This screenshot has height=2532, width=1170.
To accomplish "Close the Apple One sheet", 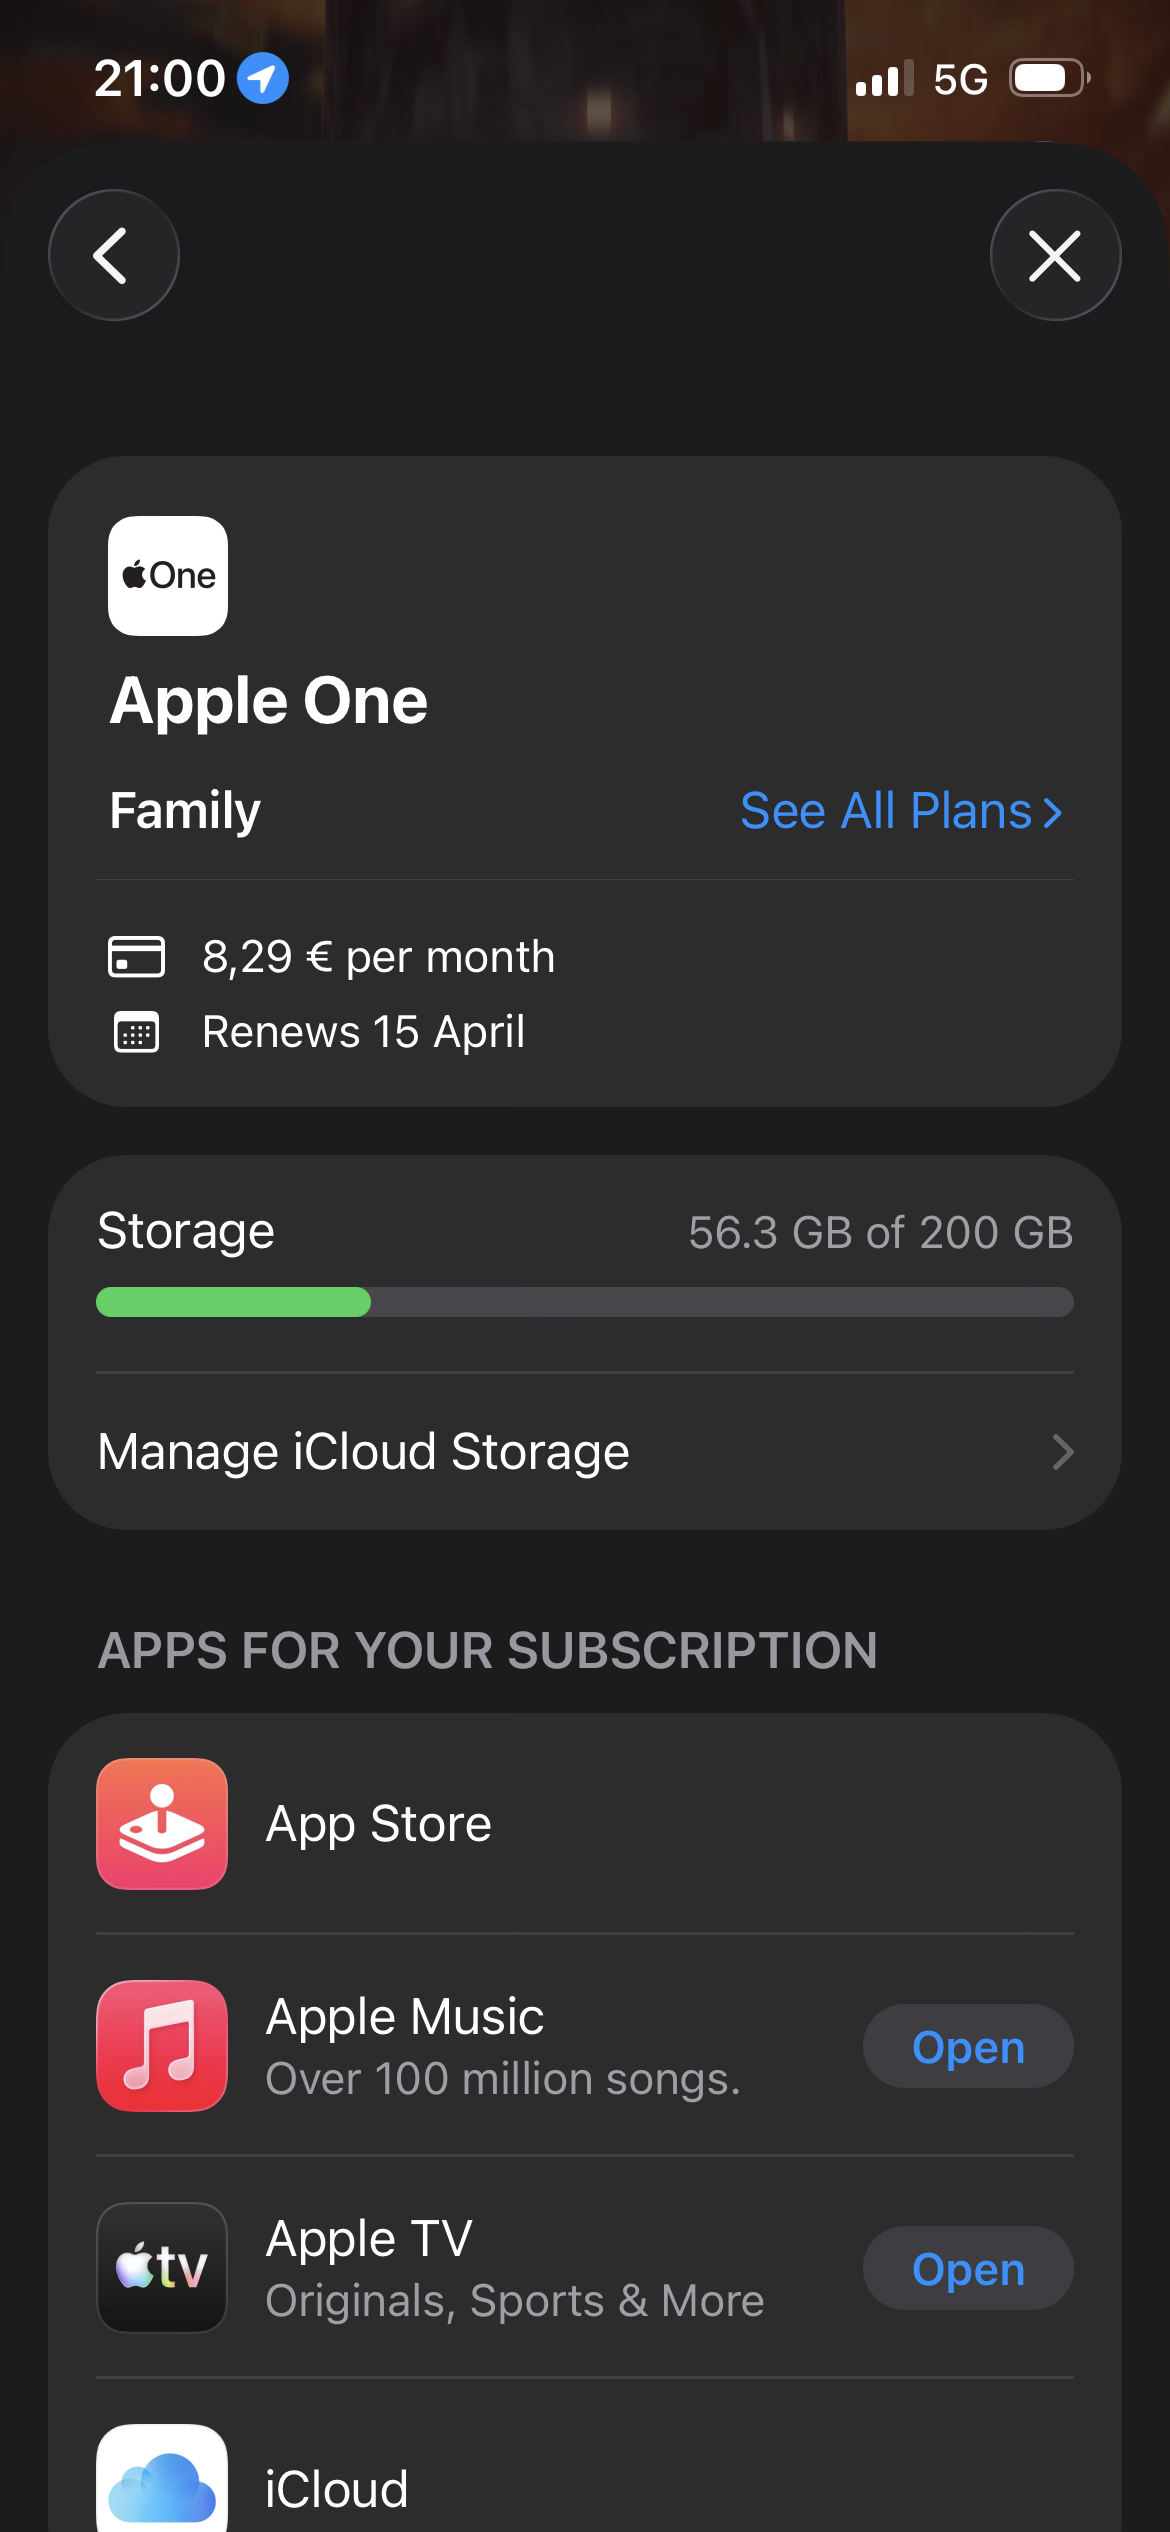I will click(x=1055, y=255).
